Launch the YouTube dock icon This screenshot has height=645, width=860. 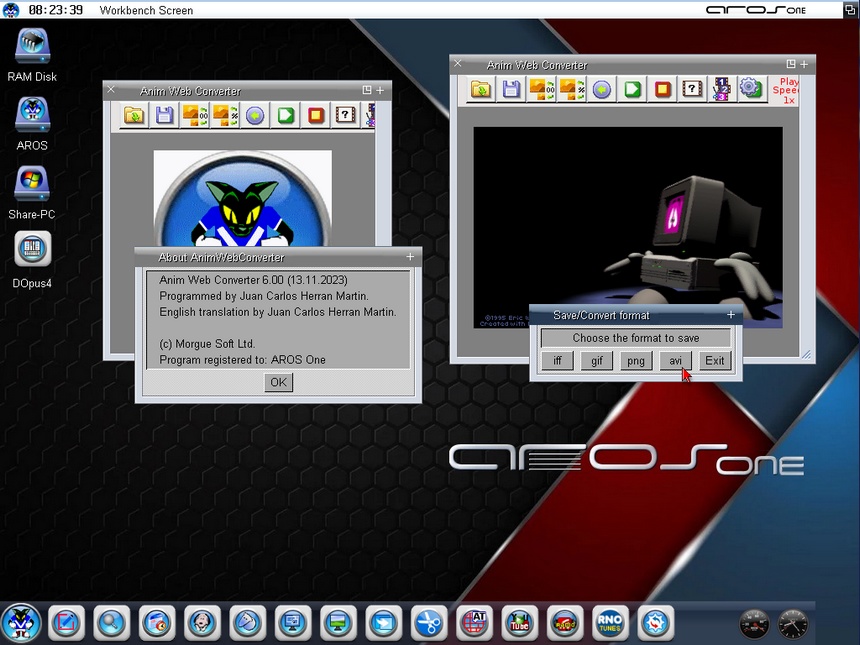(x=519, y=623)
